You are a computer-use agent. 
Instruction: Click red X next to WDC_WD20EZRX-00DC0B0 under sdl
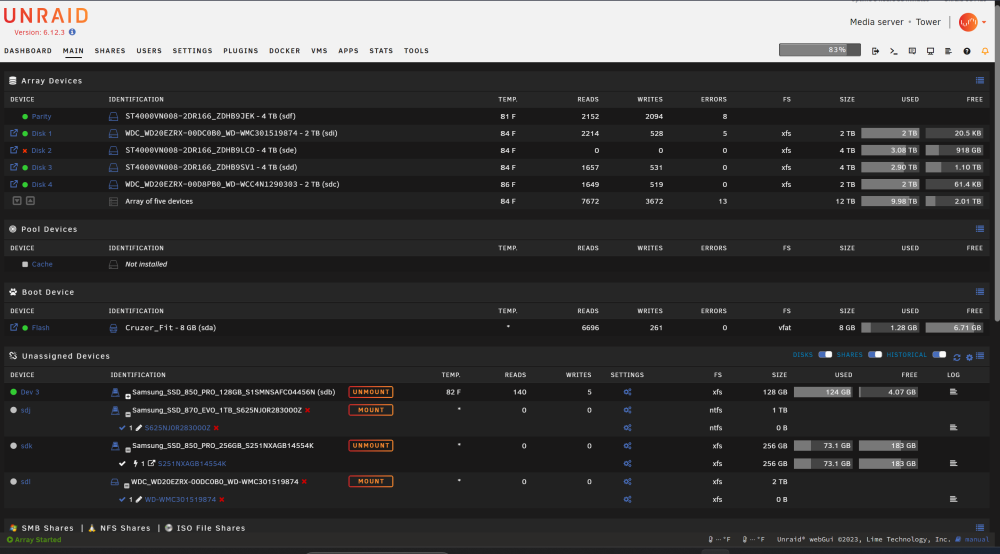304,481
